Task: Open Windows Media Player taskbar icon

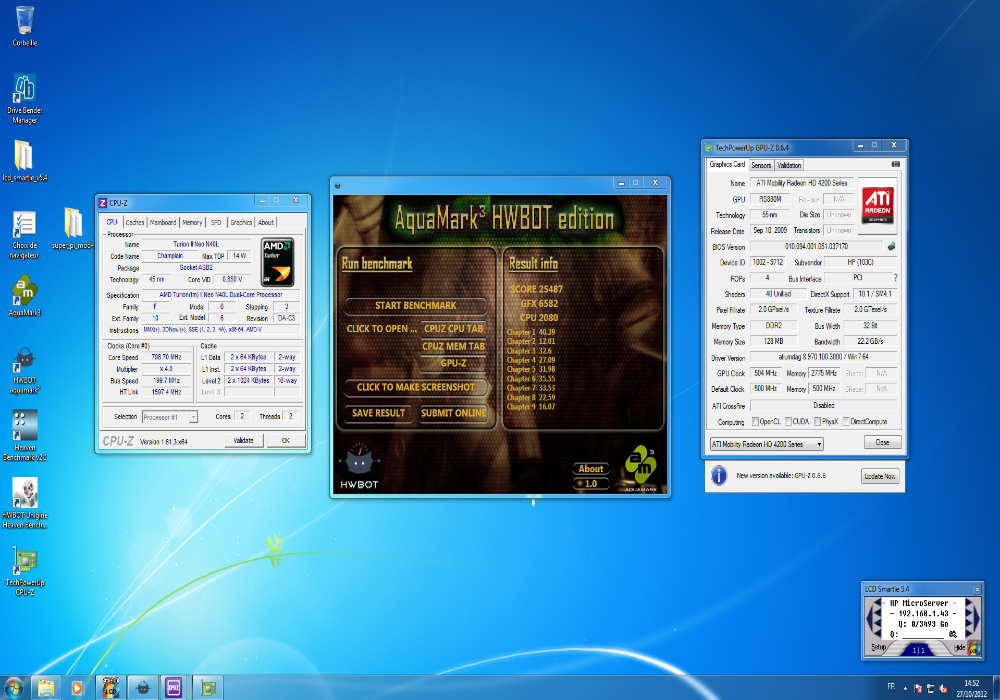Action: [77, 688]
